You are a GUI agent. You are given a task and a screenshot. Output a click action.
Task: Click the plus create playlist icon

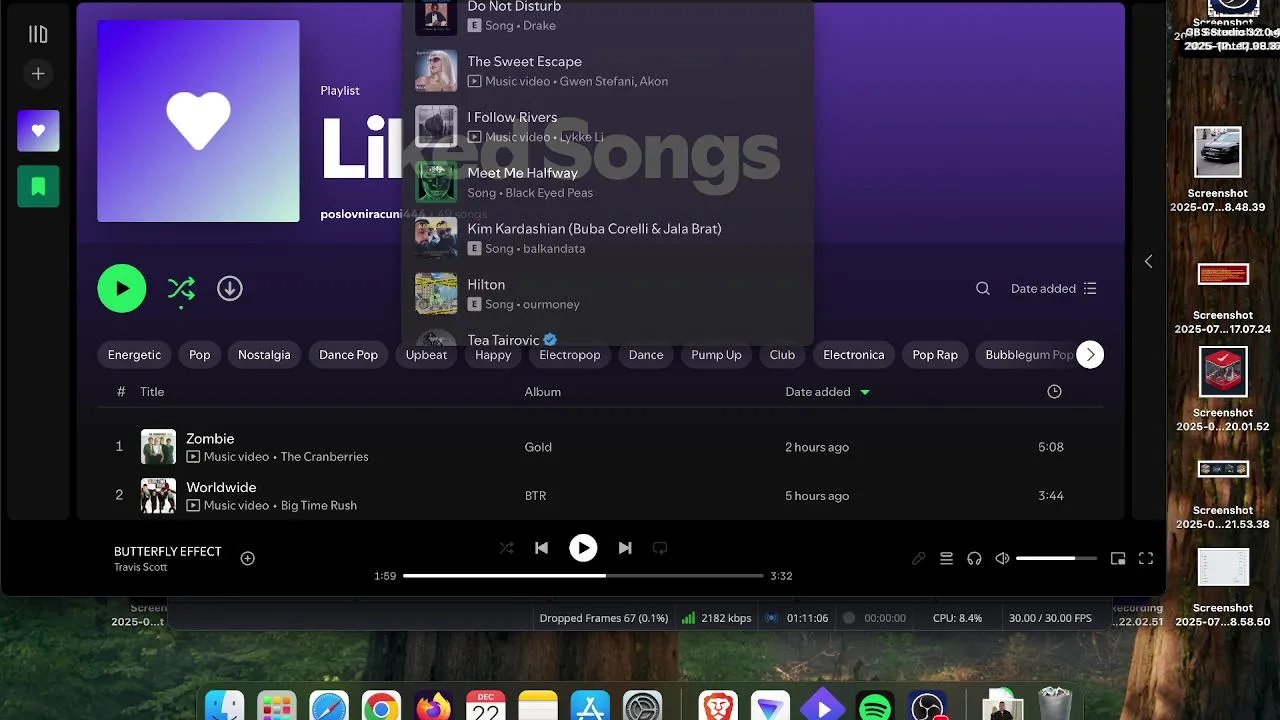tap(38, 73)
